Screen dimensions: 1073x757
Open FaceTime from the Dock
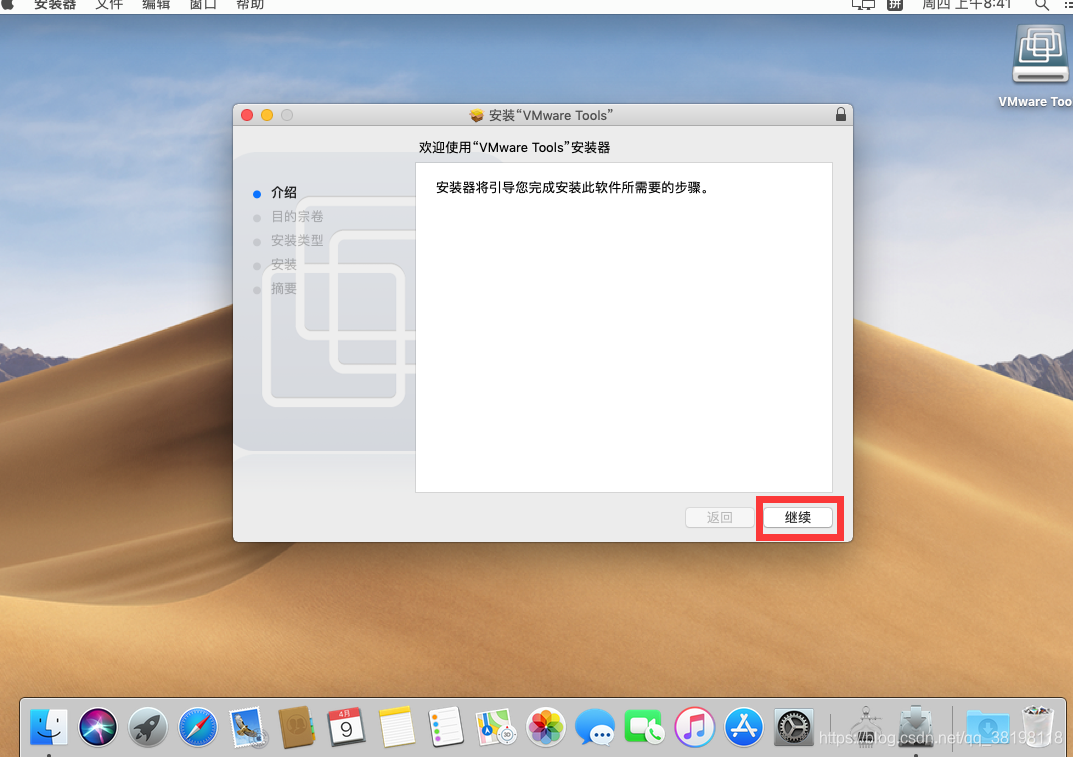(x=645, y=726)
